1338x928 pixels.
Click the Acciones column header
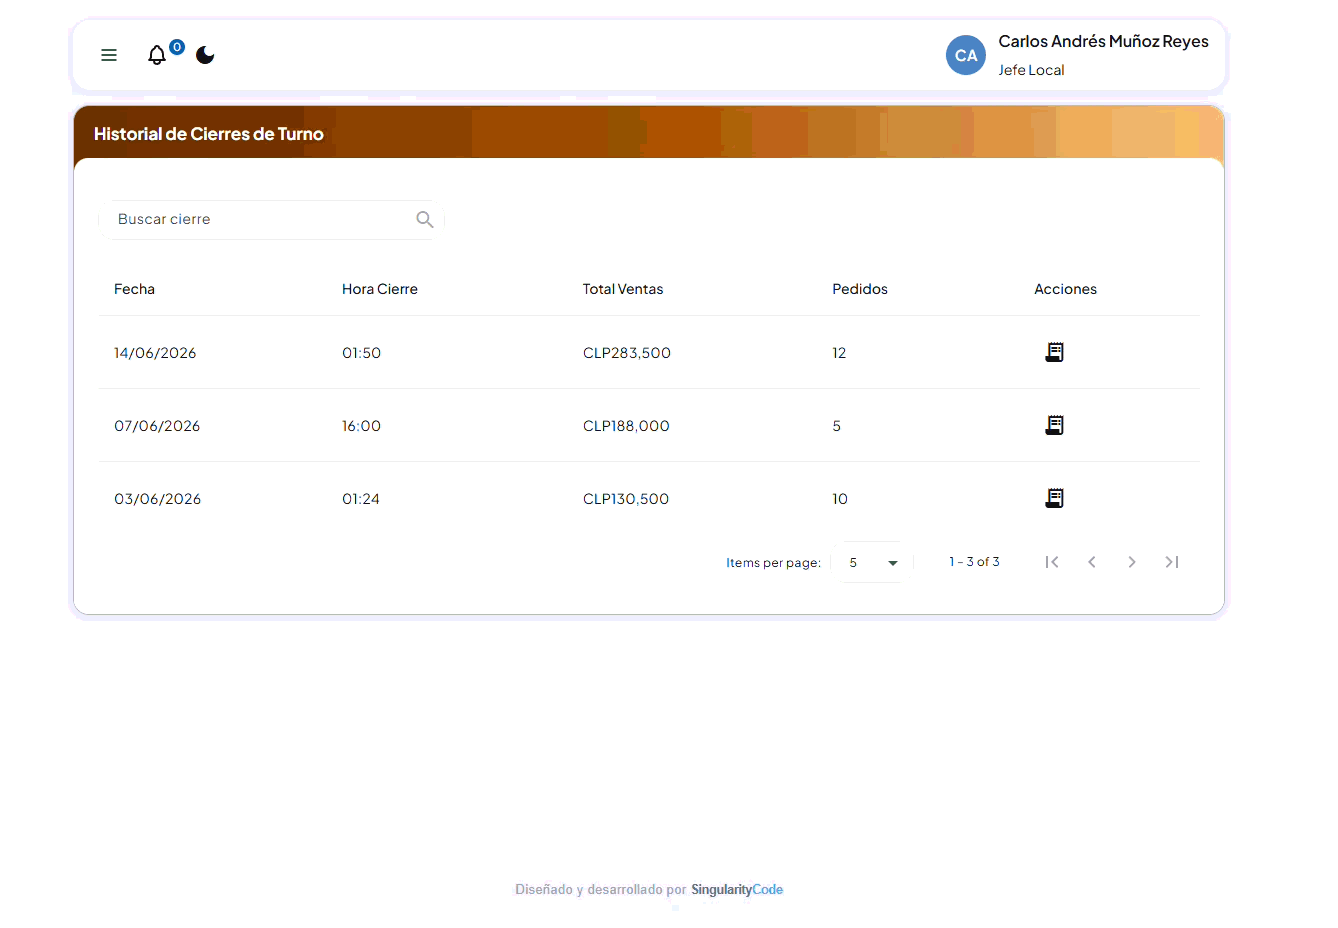[1065, 289]
